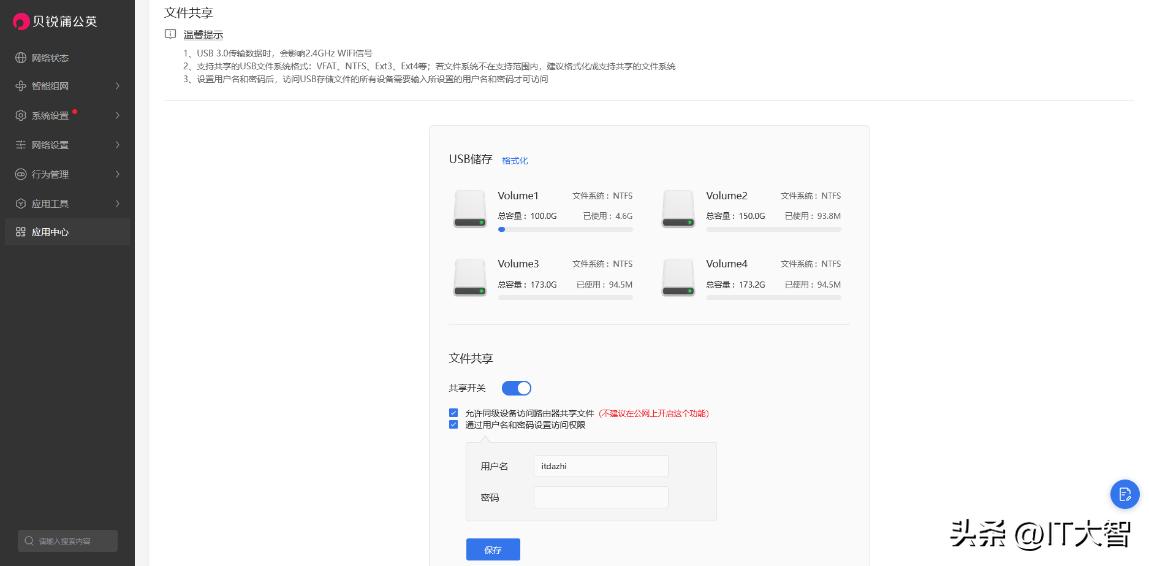
Task: Expand the 系统设置 submenu arrow
Action: click(x=117, y=116)
